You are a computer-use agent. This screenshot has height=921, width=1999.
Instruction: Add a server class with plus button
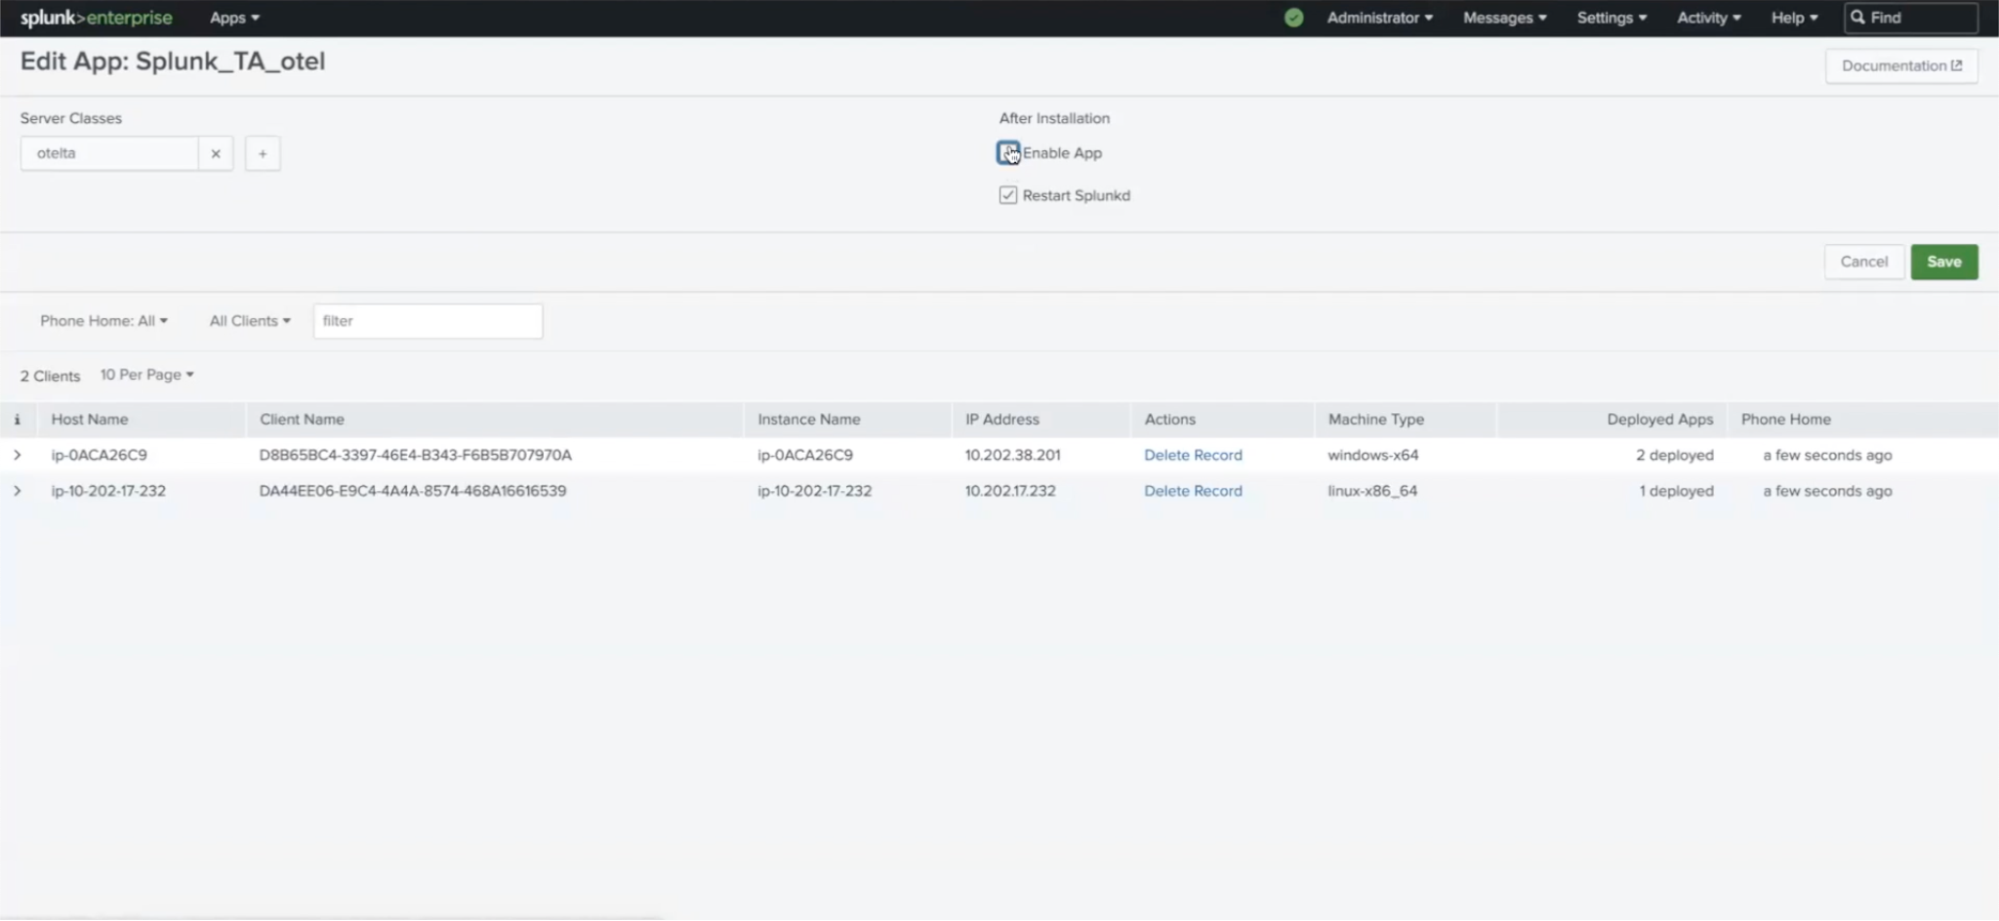pos(262,154)
